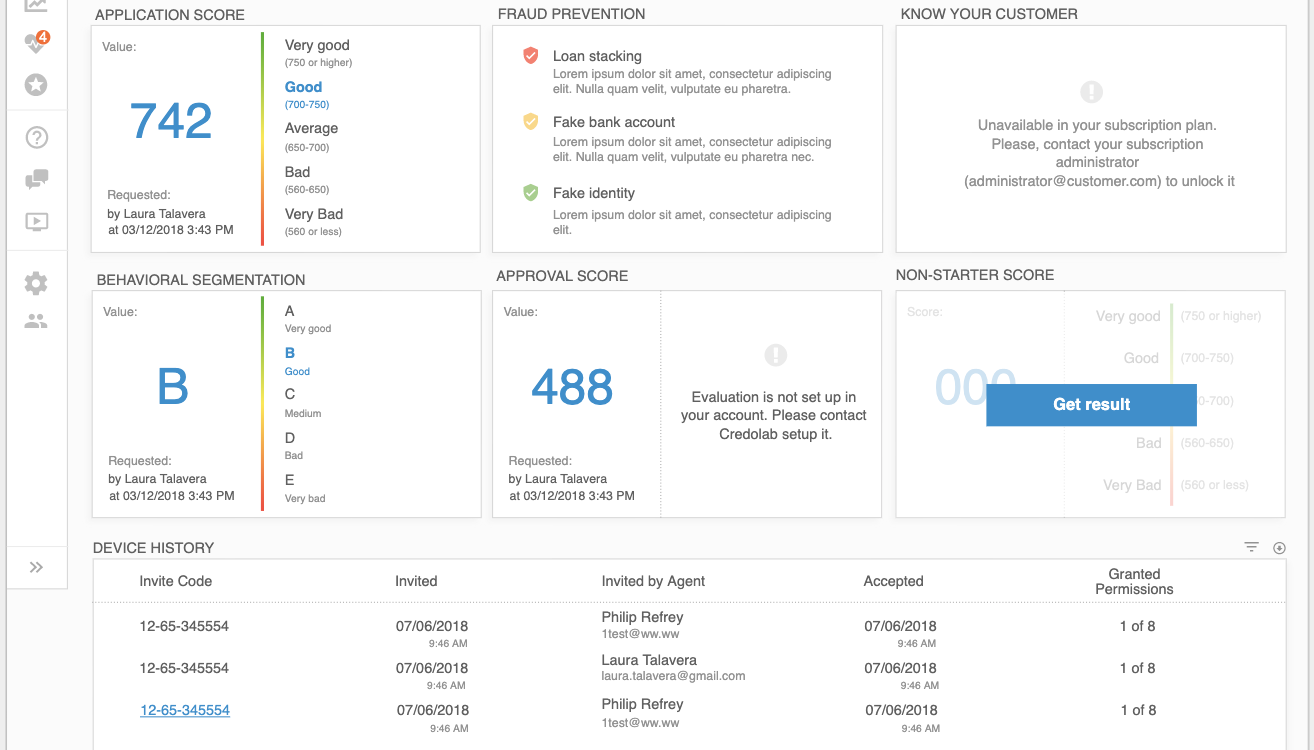Click the Accepted column header
This screenshot has width=1314, height=750.
coord(893,581)
